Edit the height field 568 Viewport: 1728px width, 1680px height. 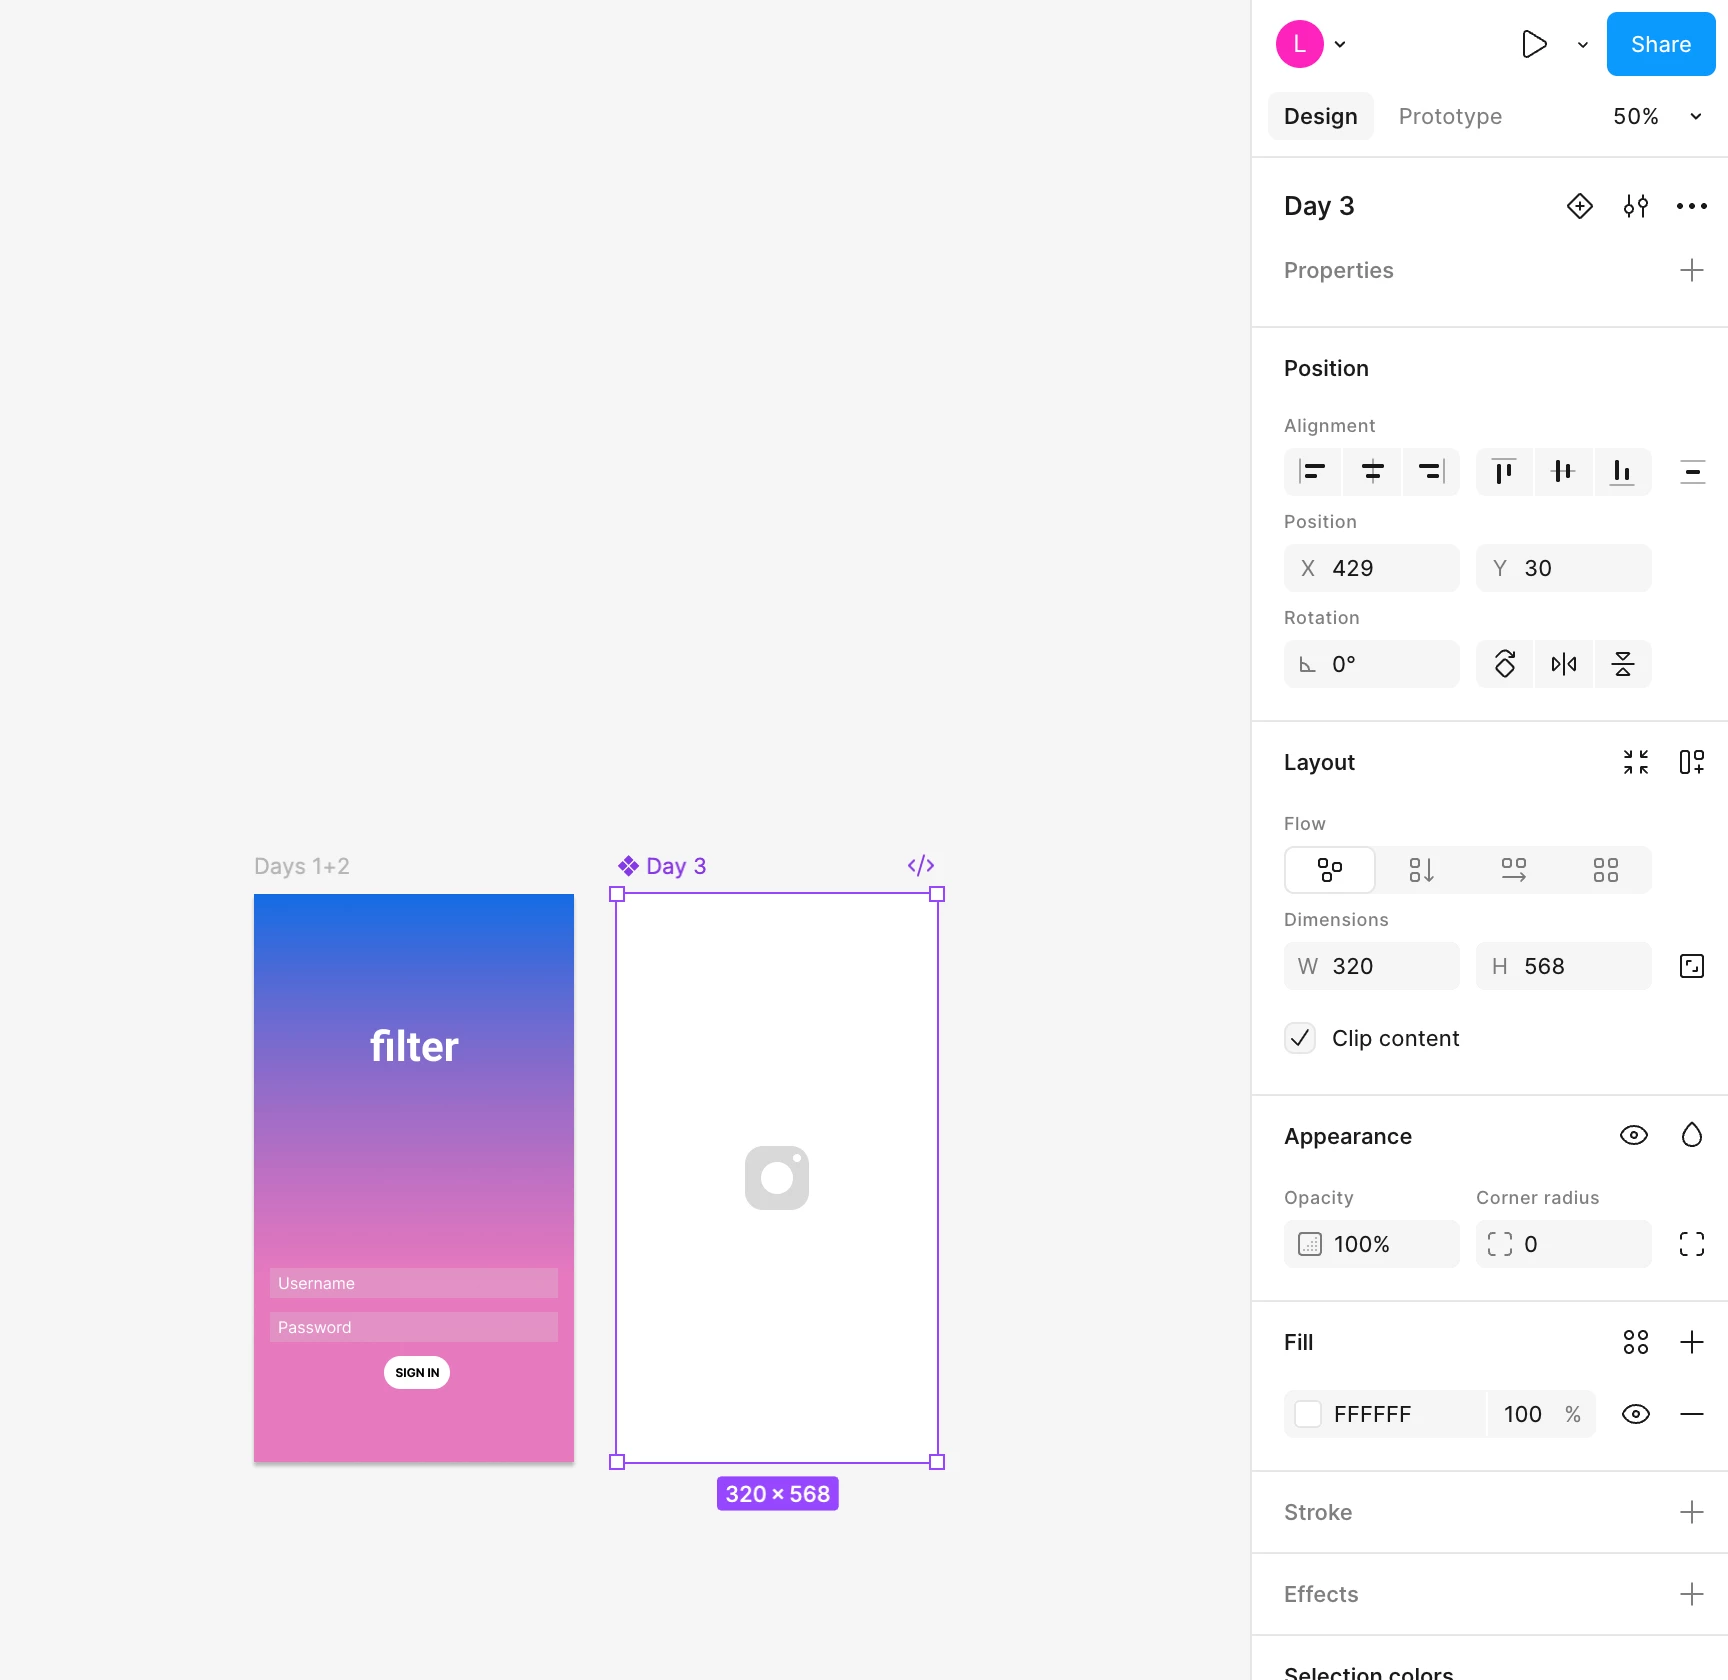(x=1564, y=966)
